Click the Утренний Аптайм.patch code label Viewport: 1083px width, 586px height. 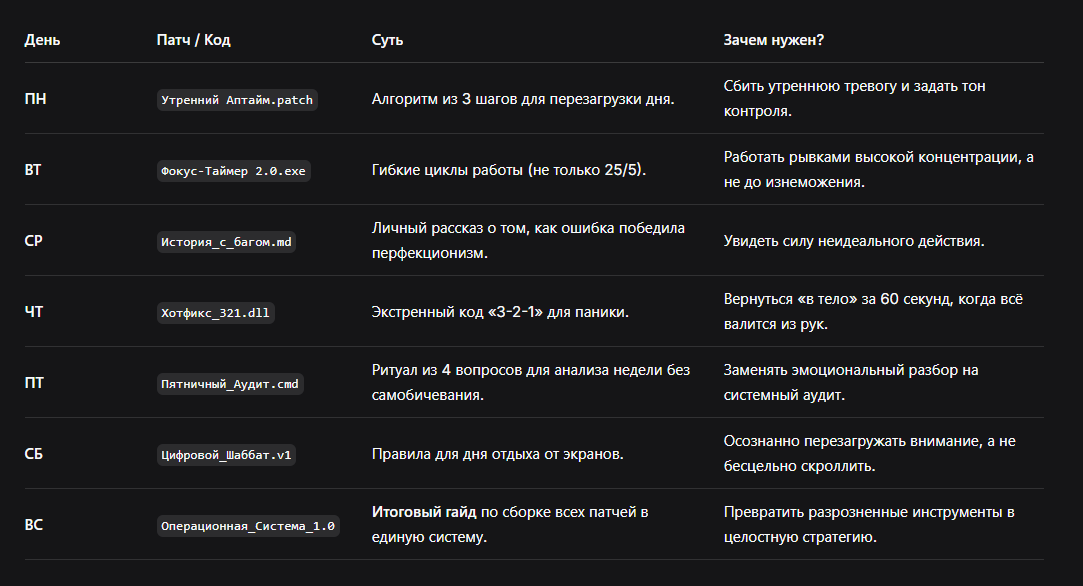tap(237, 100)
